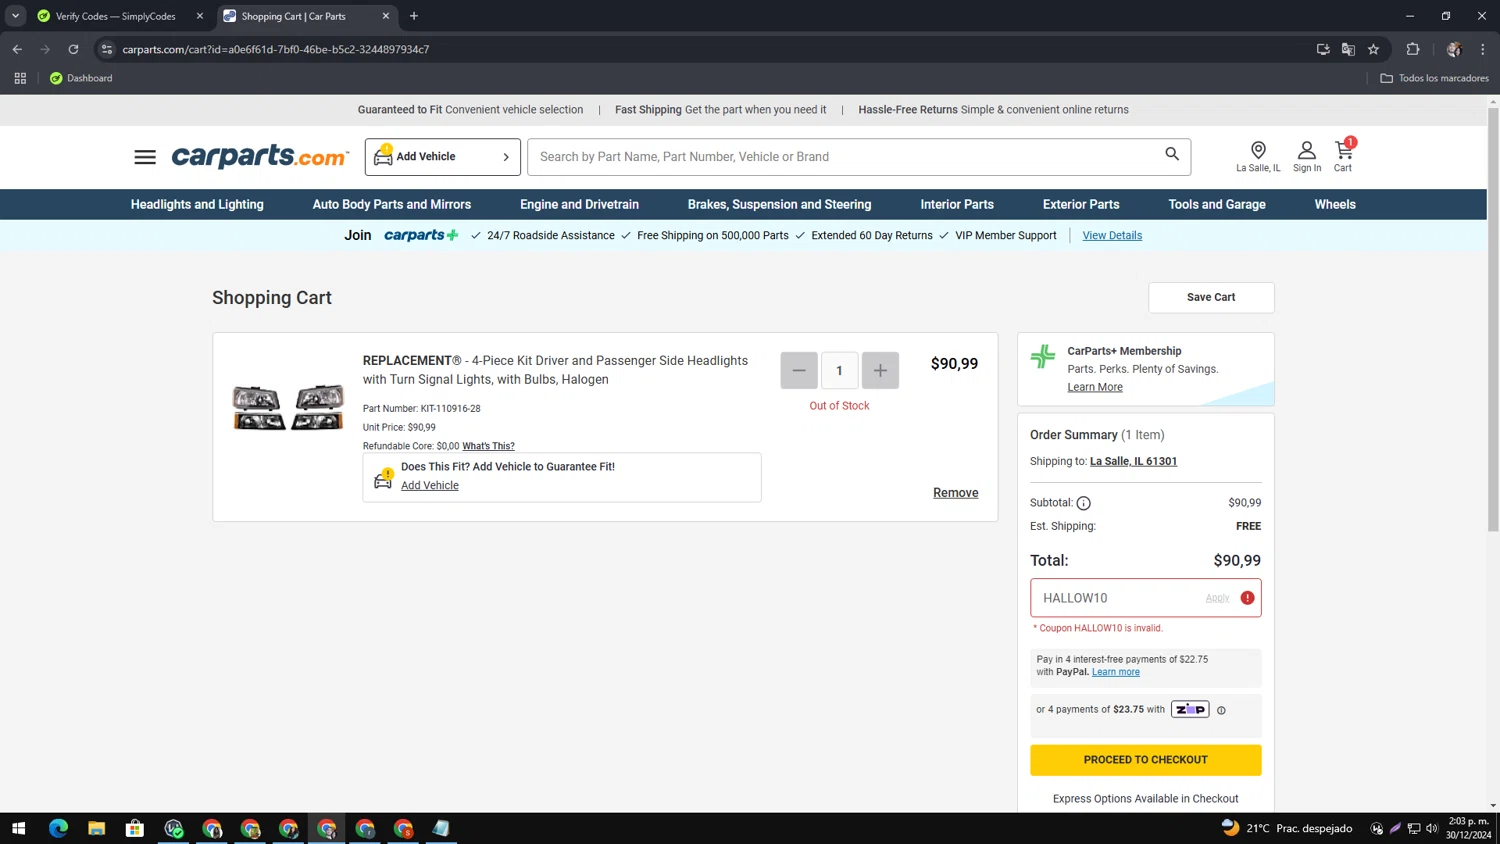
Task: Open Microsoft Edge from taskbar
Action: (58, 828)
